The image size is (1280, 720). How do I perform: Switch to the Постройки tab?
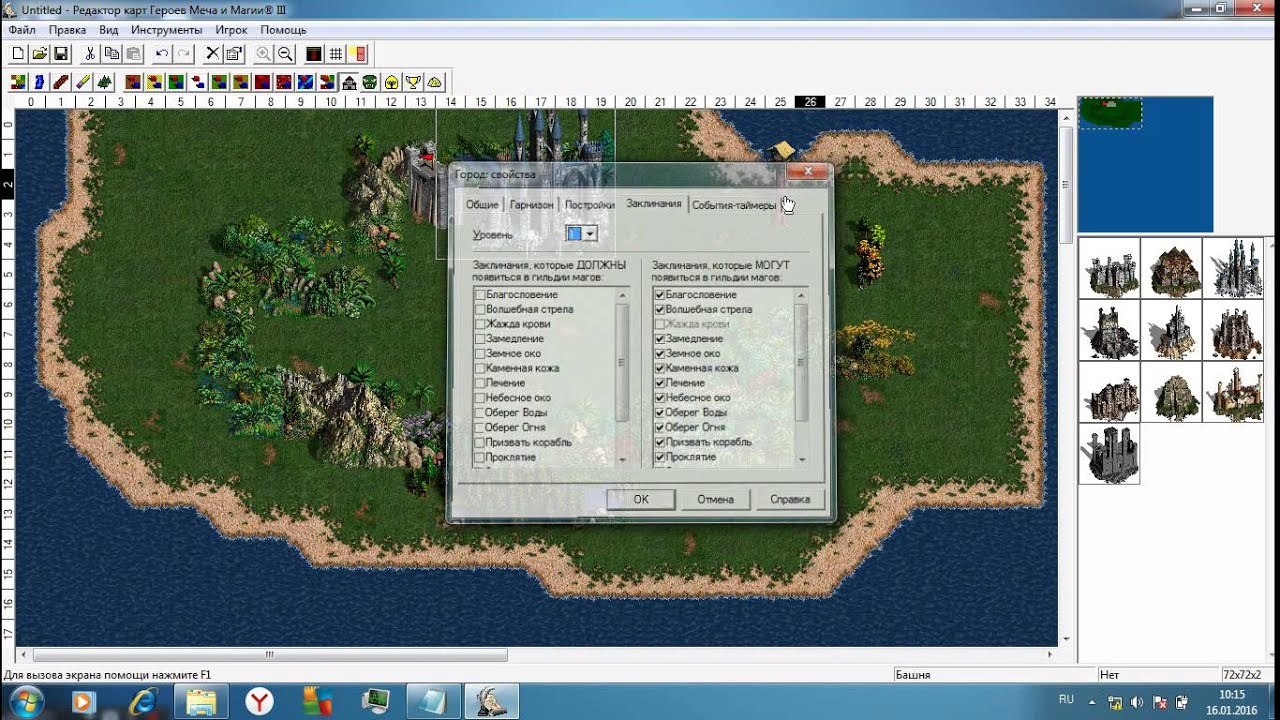point(589,205)
